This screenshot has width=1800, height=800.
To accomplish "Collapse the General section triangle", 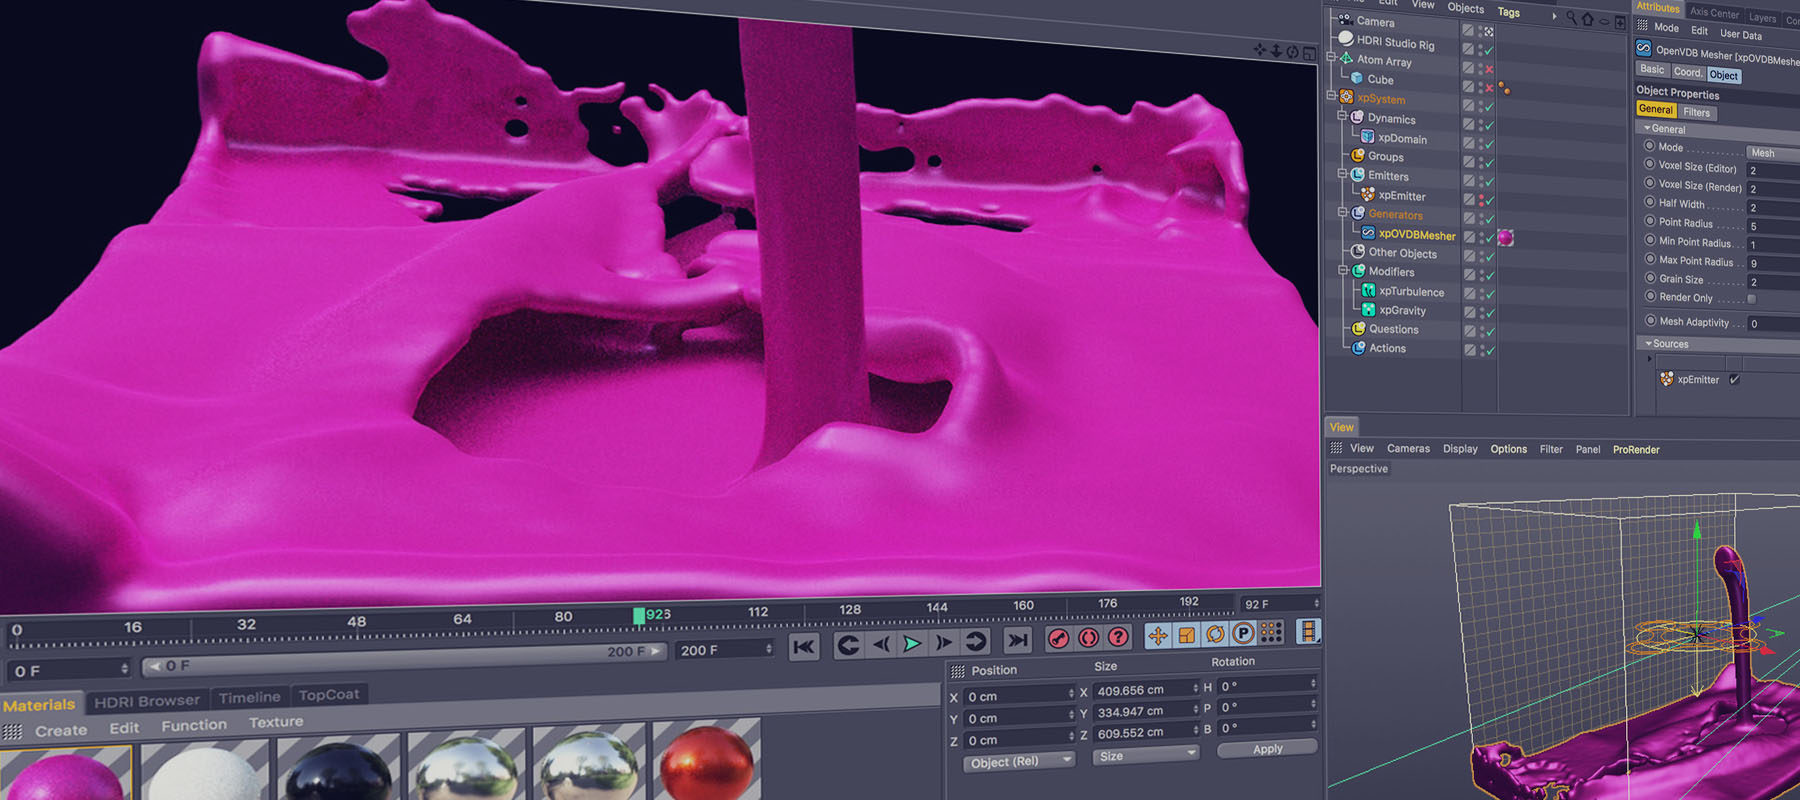I will [1646, 128].
